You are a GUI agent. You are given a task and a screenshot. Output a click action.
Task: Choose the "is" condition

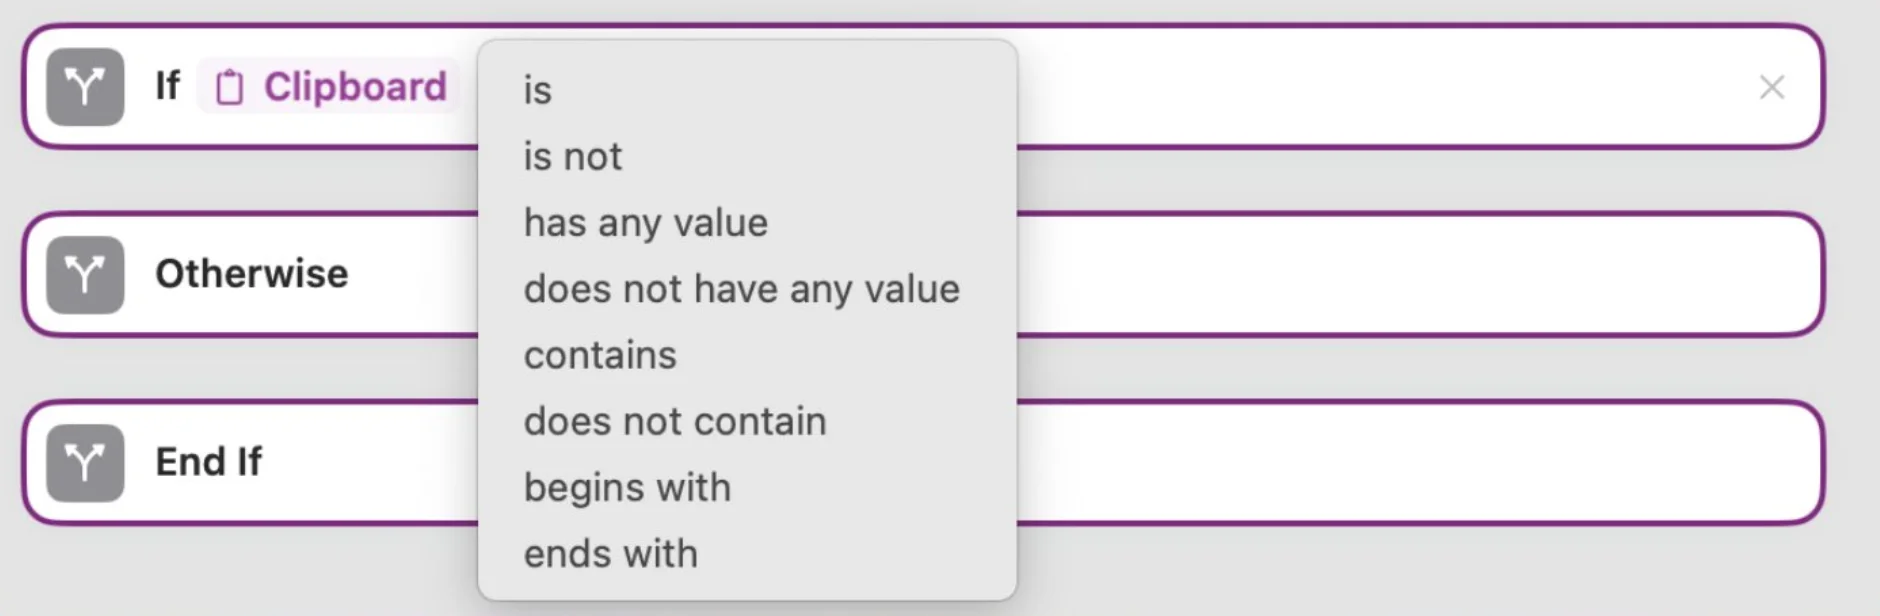[538, 91]
